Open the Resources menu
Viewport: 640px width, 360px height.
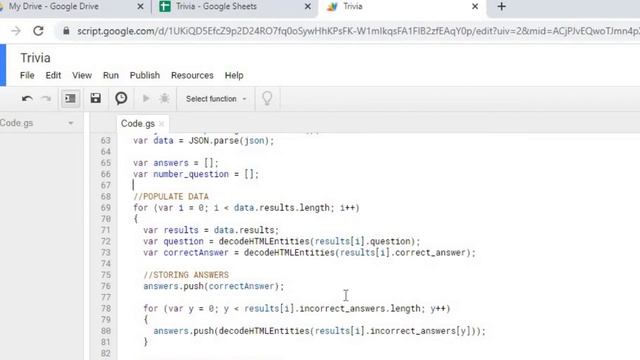(x=192, y=76)
